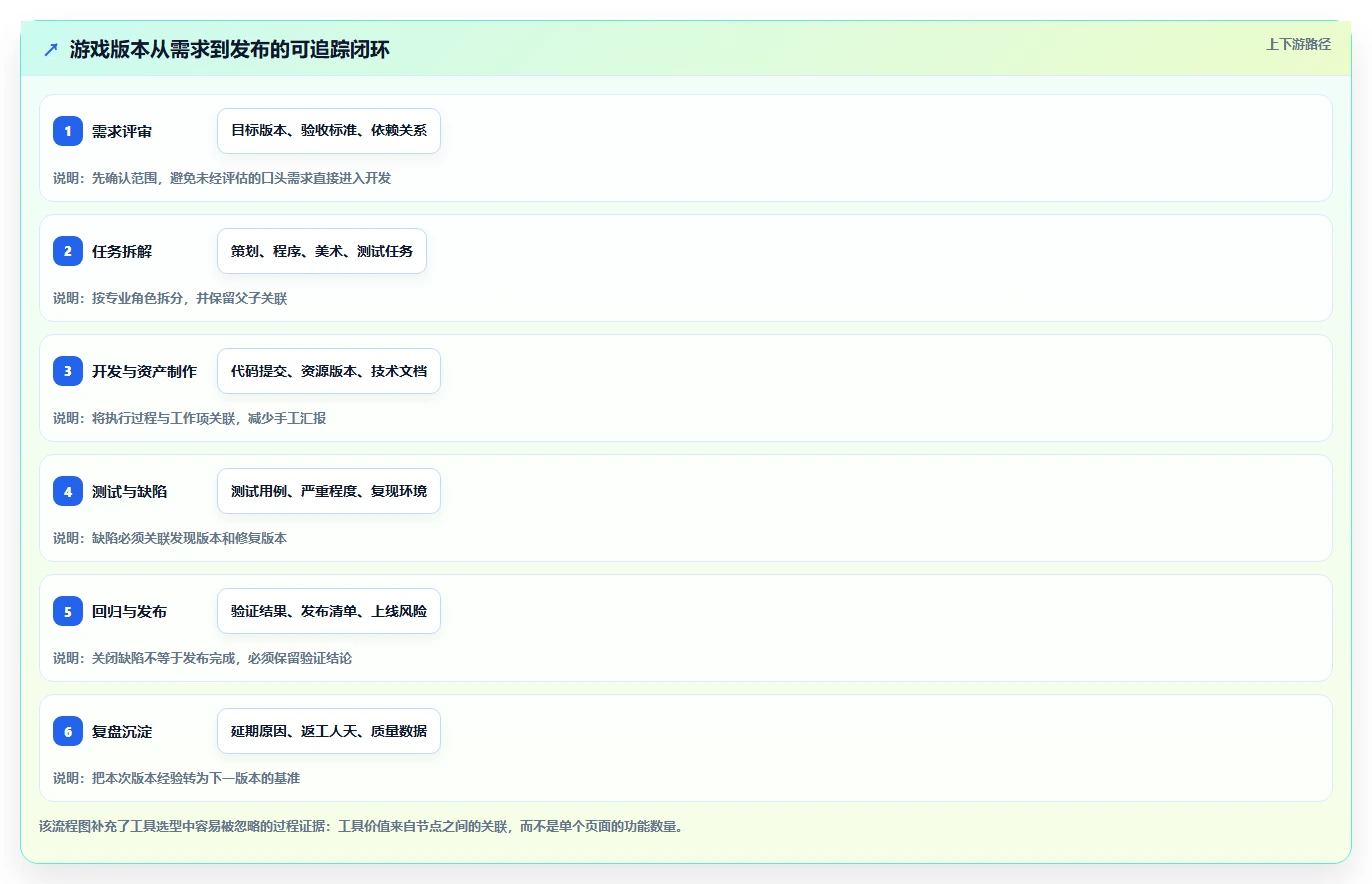Click the note 缺陷必须关联发现版本和修复版本

170,538
